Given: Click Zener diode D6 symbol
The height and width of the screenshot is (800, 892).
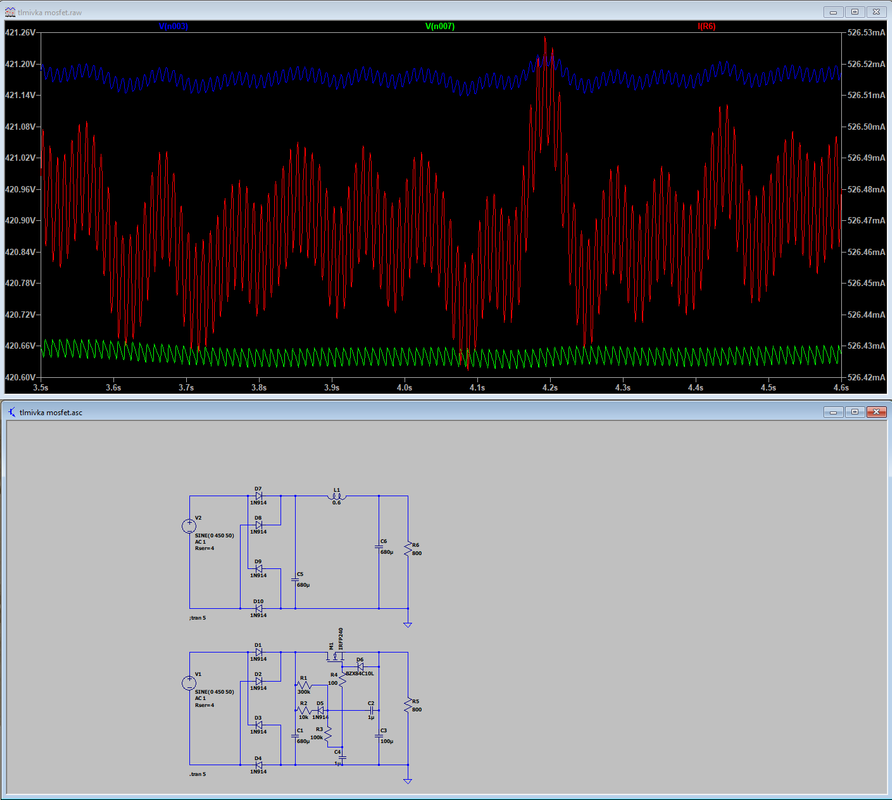Looking at the screenshot, I should tap(360, 667).
